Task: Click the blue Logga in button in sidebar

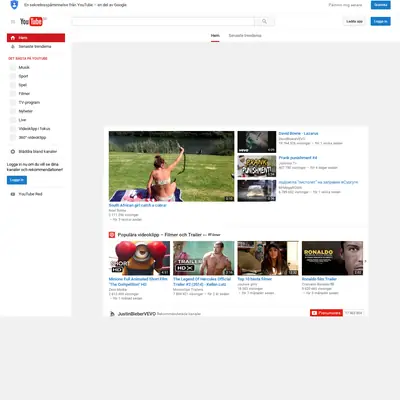Action: point(17,180)
